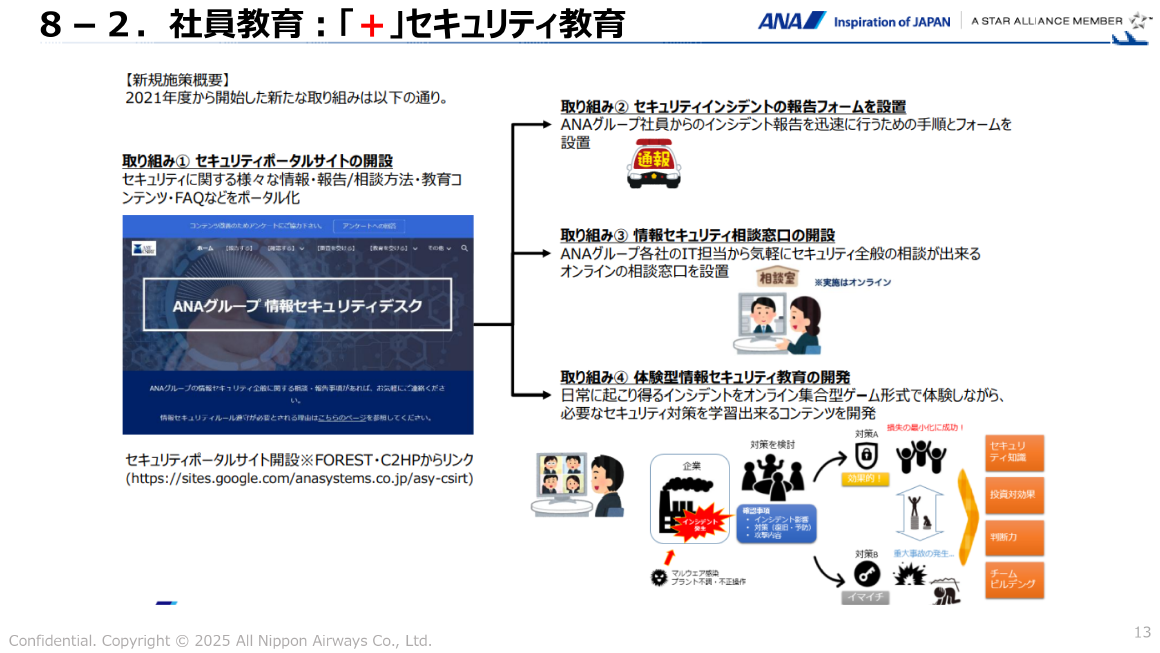1160x653 pixels.
Task: Expand the [確認する] navigation dropdown
Action: click(282, 249)
